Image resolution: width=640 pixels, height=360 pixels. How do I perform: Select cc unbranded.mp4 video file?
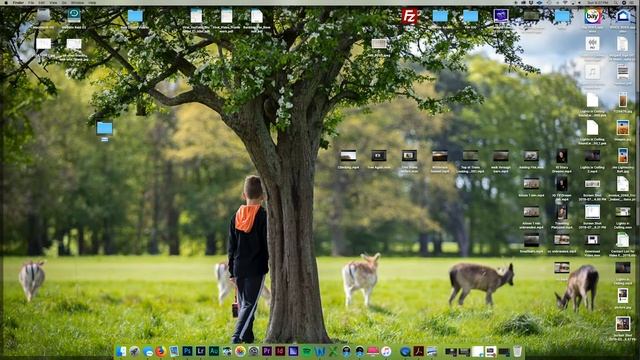pyautogui.click(x=562, y=240)
